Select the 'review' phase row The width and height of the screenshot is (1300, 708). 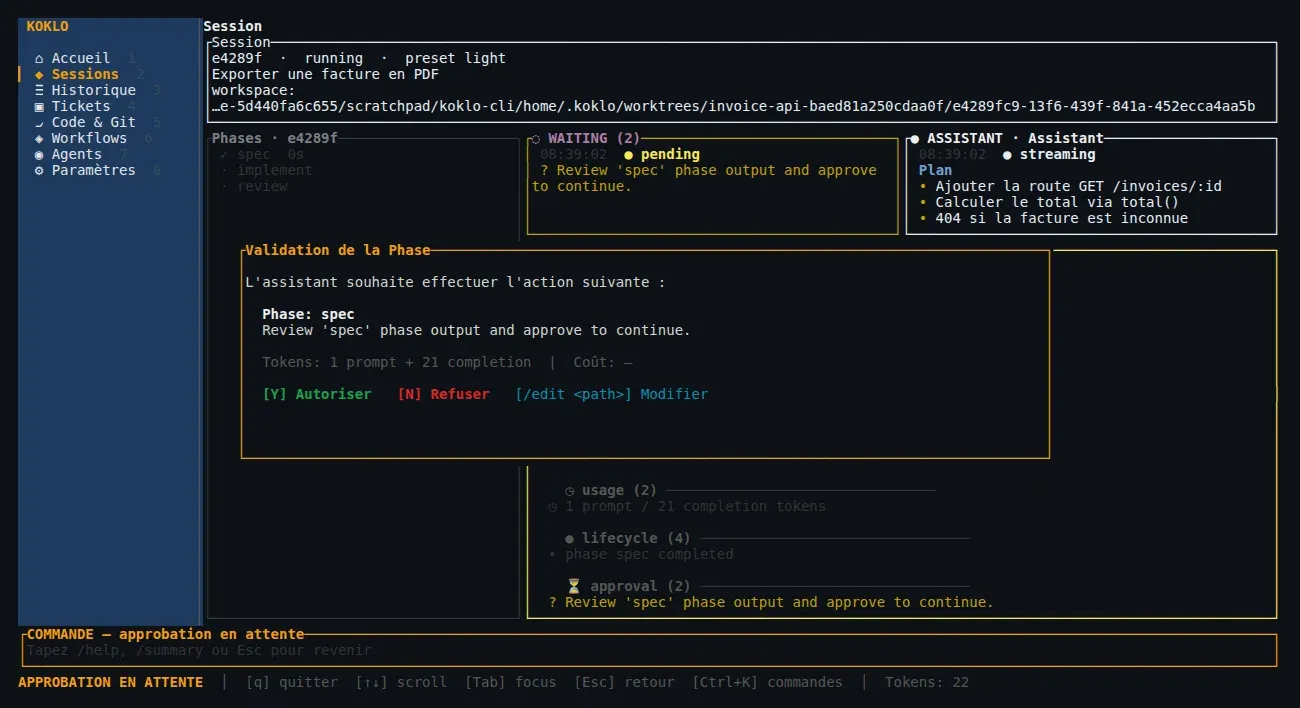click(254, 186)
